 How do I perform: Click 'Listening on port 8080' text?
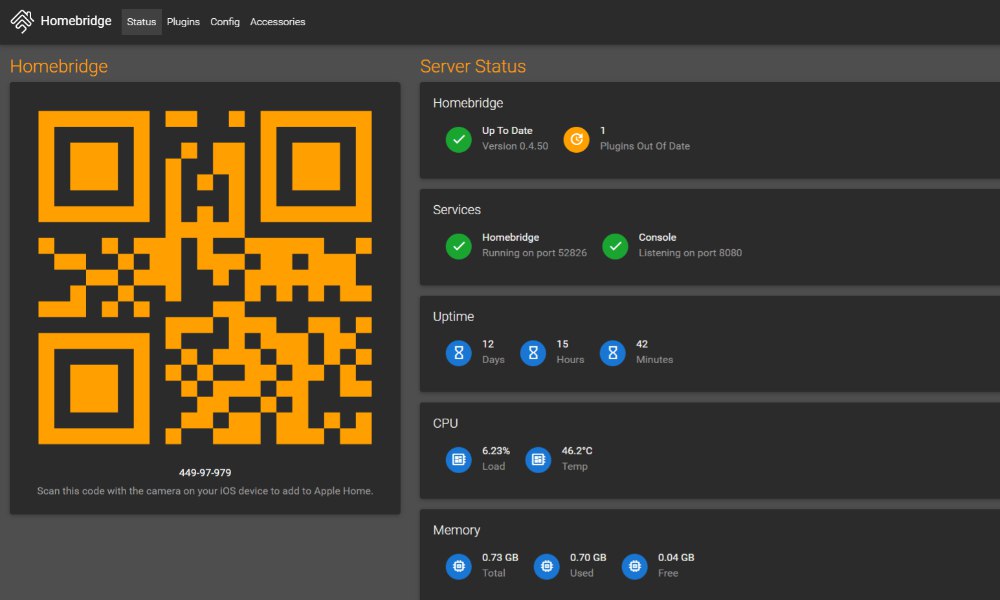(x=690, y=252)
